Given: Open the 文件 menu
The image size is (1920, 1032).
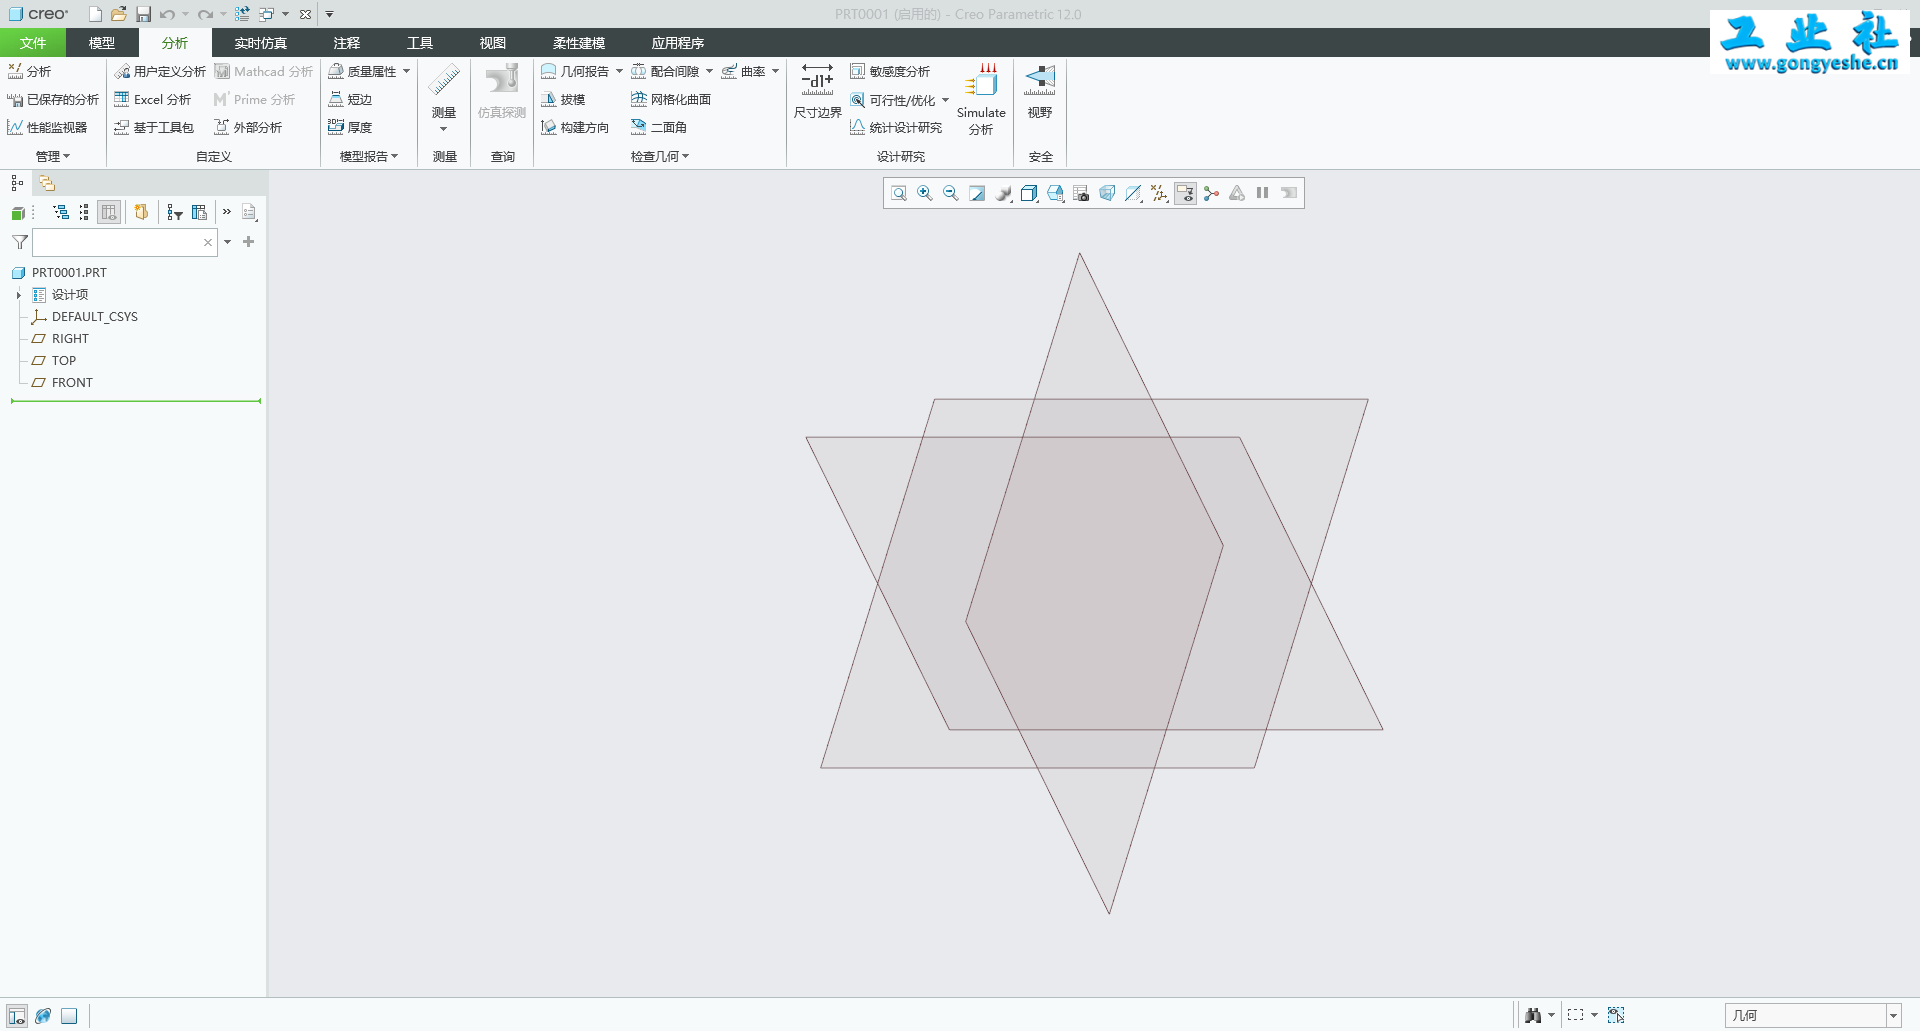Looking at the screenshot, I should (33, 43).
